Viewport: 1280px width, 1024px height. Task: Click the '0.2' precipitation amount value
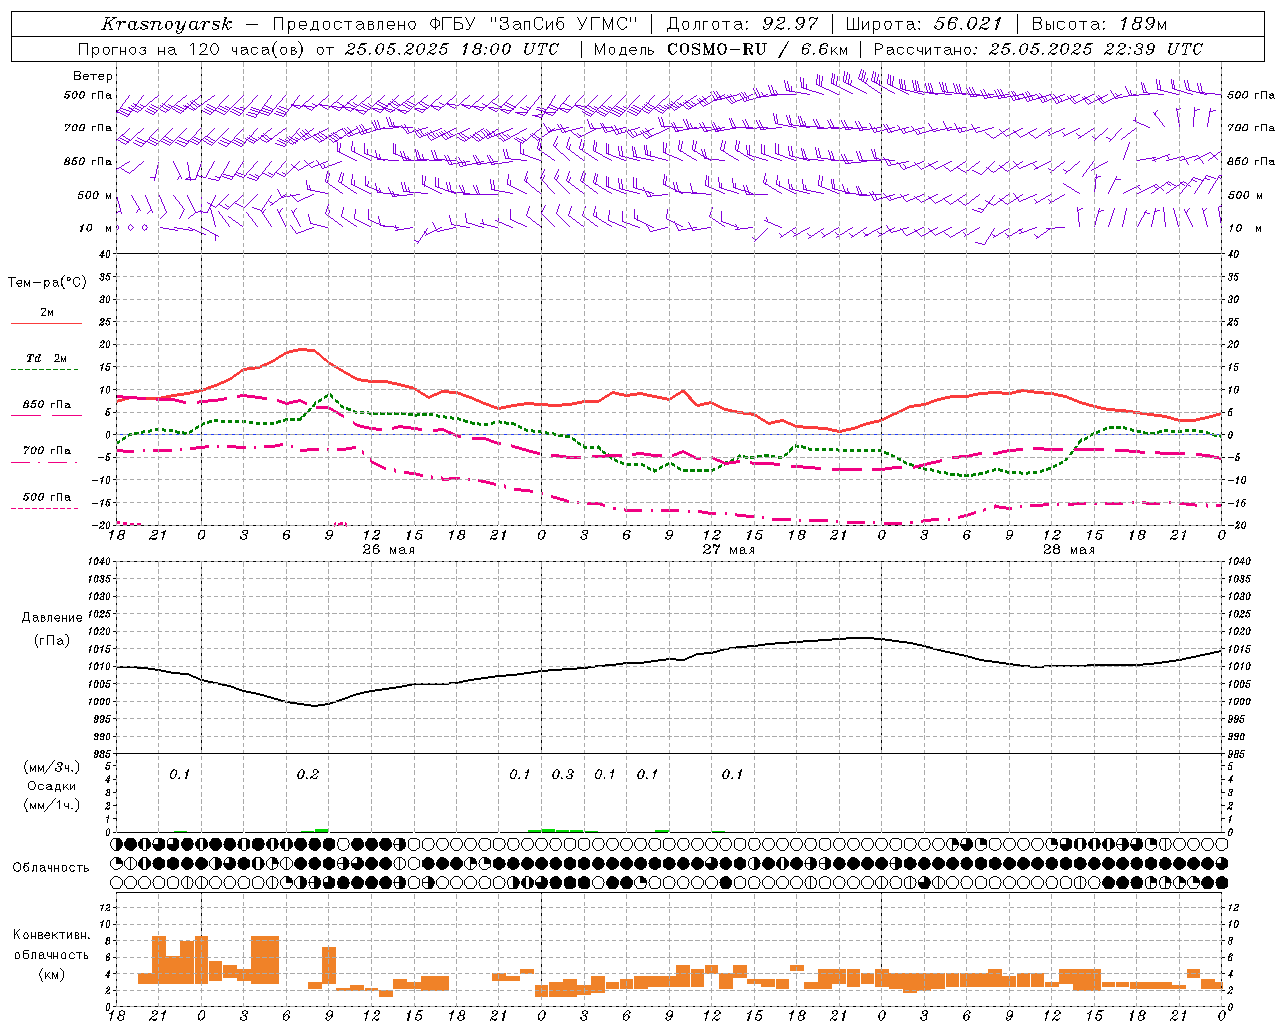click(308, 775)
